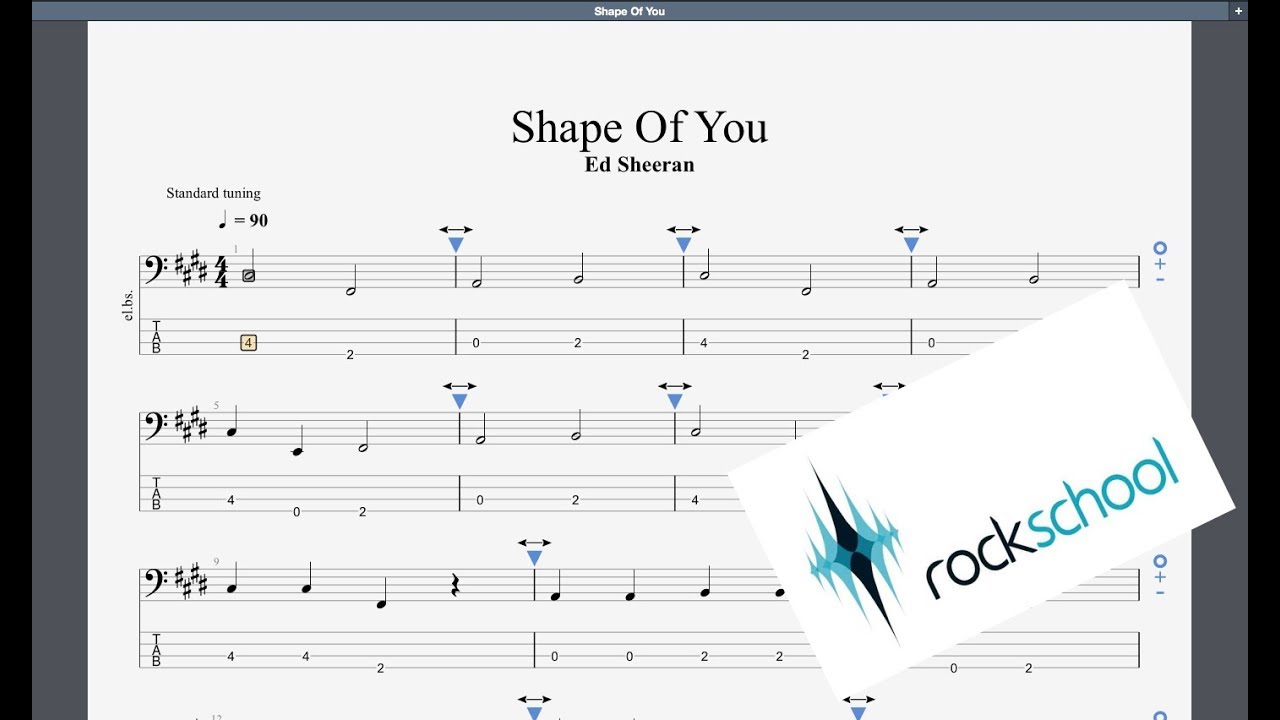Click the TAB label on the first system
This screenshot has width=1280, height=720.
click(x=156, y=337)
